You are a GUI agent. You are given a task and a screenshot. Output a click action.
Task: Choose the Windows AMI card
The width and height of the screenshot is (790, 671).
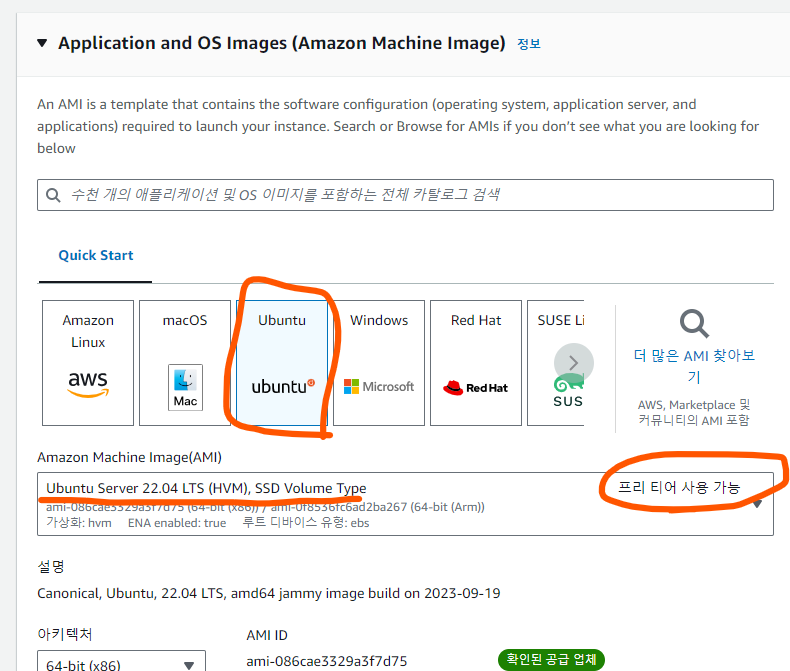click(x=379, y=363)
